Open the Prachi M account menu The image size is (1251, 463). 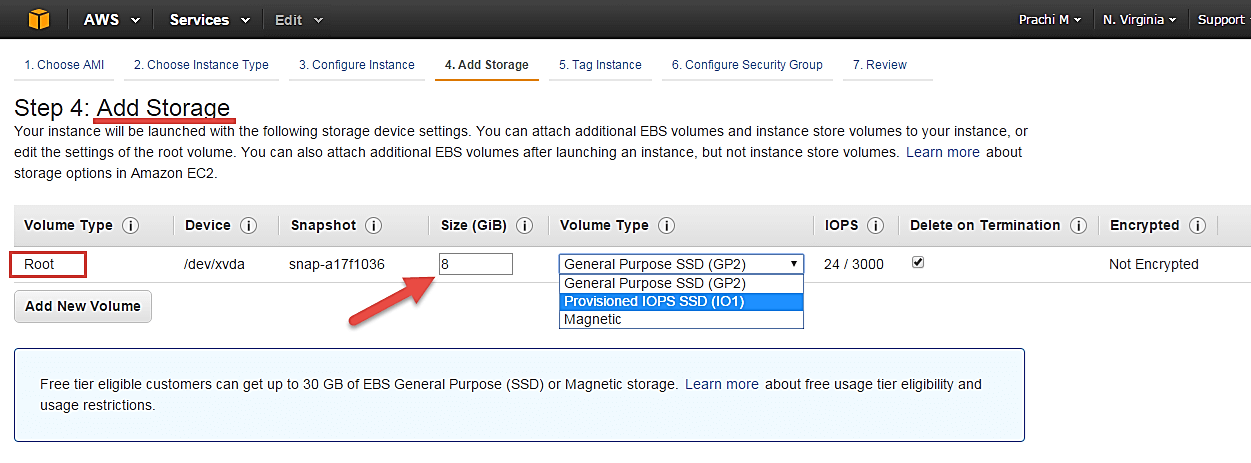coord(1050,19)
